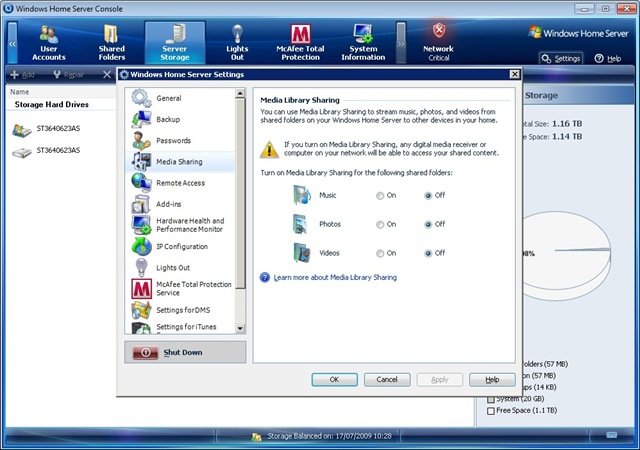Click the Backup settings label
640x450 pixels.
pyautogui.click(x=168, y=119)
